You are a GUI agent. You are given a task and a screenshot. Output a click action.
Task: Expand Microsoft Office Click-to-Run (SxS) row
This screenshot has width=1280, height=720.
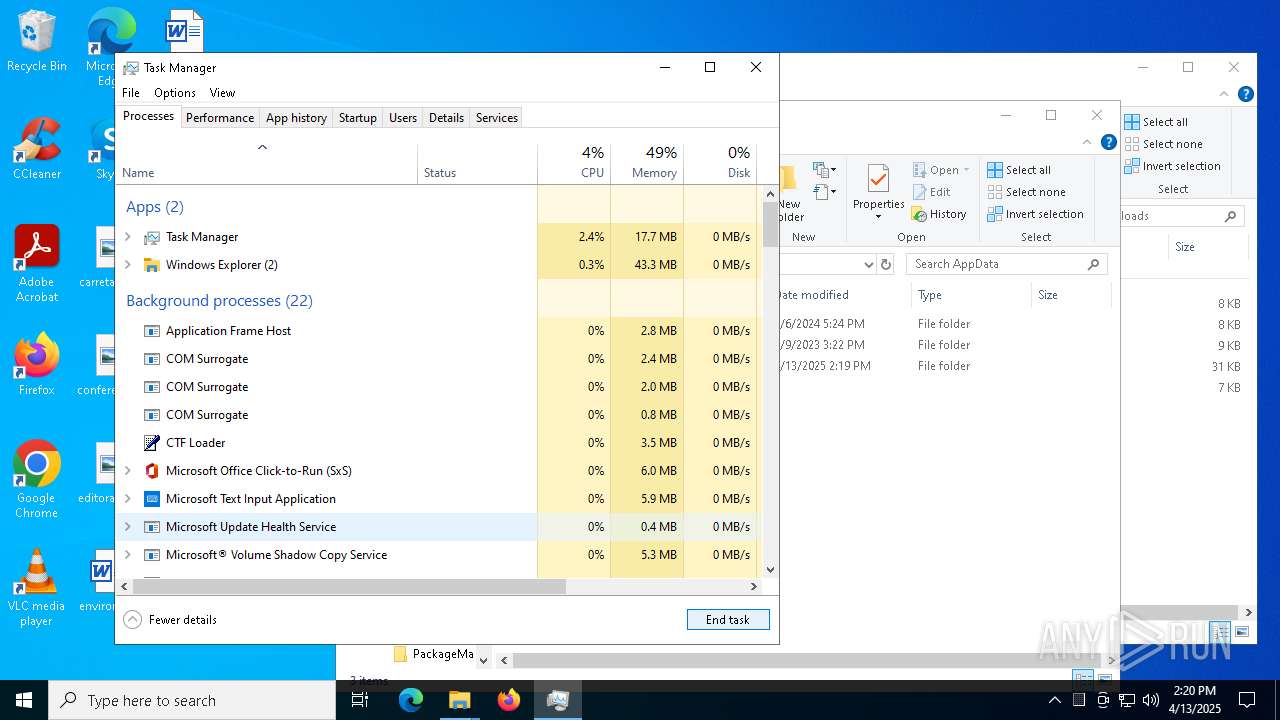pos(127,471)
